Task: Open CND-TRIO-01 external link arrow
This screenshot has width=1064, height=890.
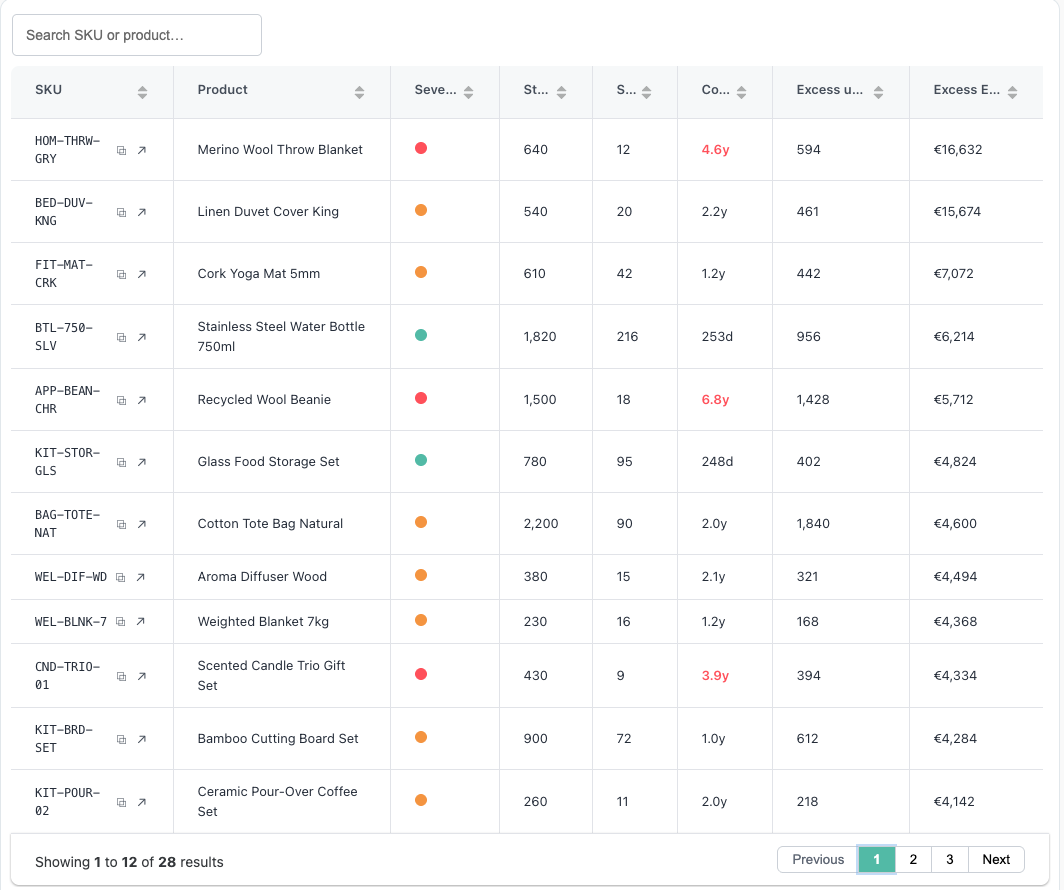Action: [142, 676]
